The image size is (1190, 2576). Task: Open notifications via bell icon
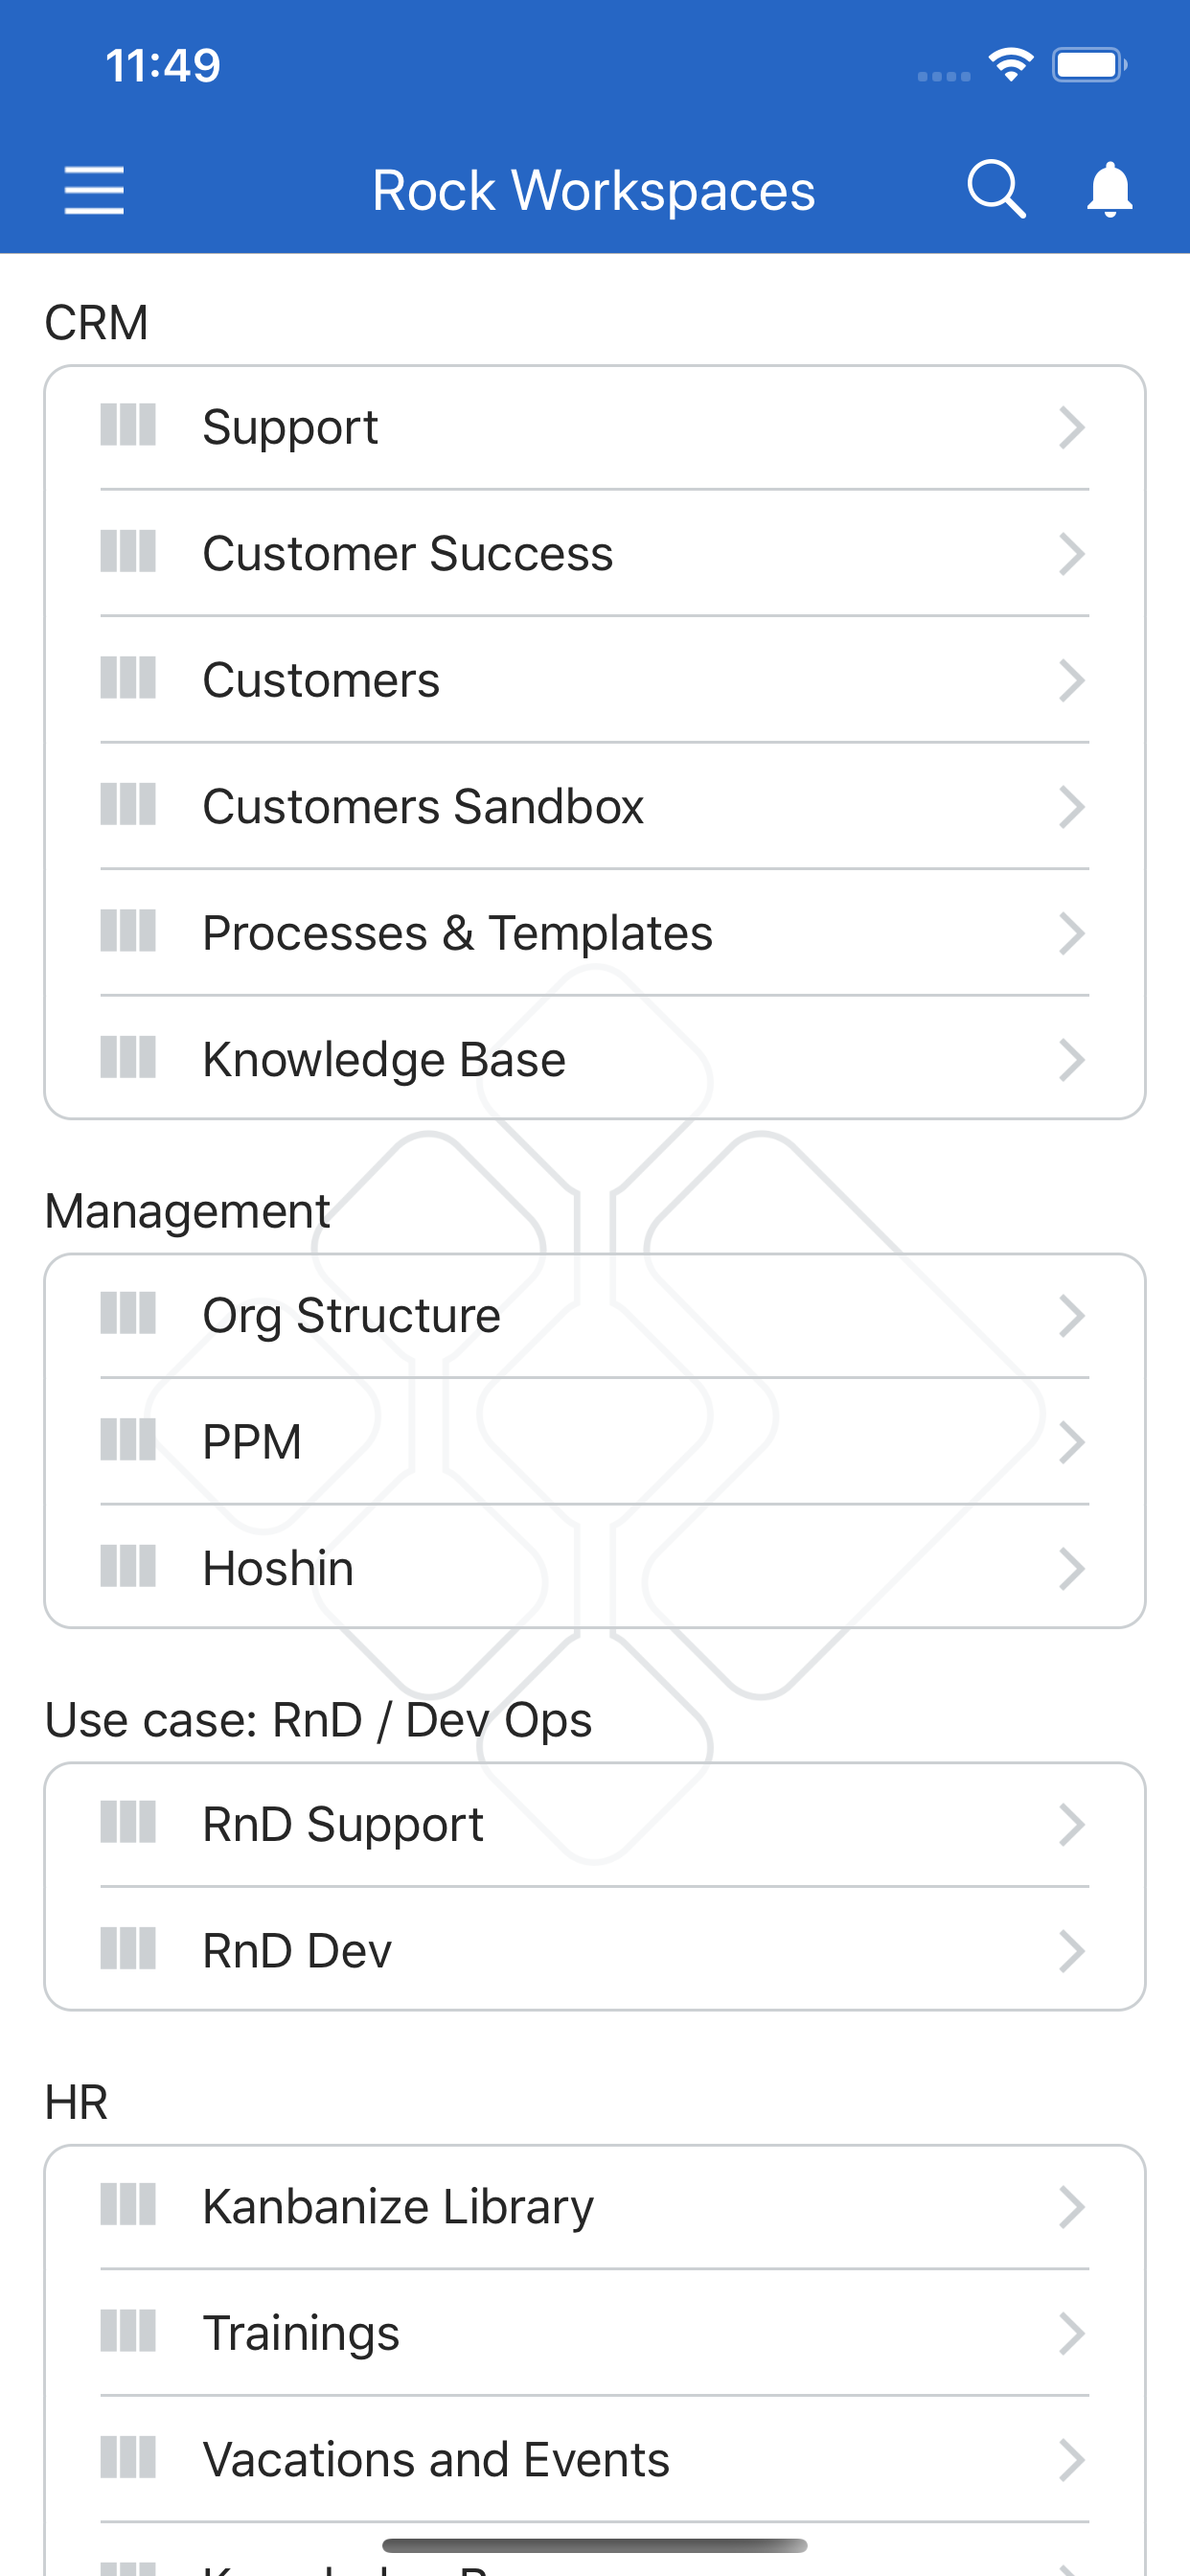coord(1109,188)
